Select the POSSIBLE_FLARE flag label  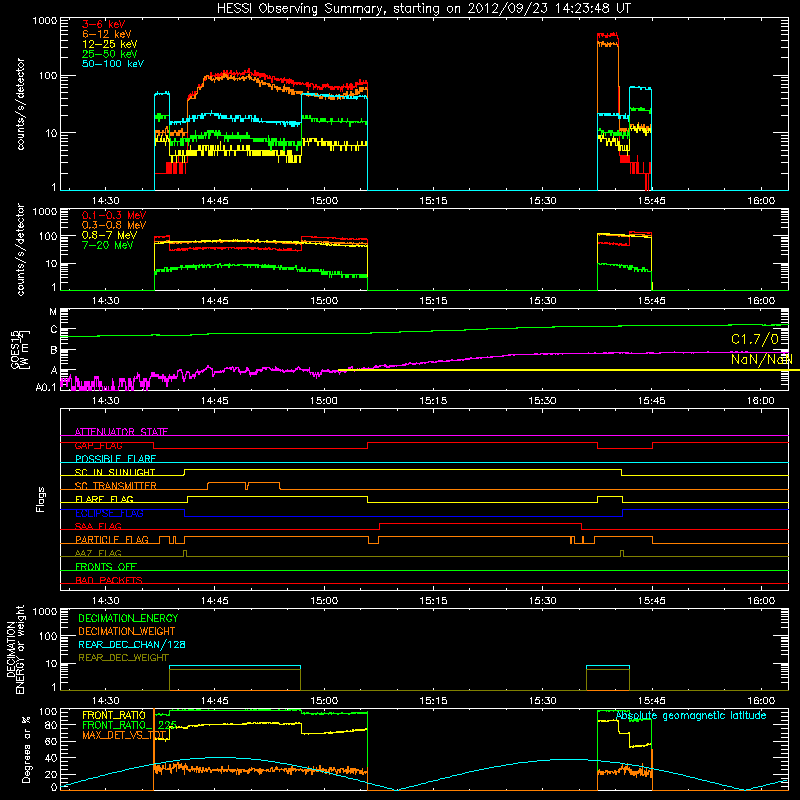pos(115,459)
